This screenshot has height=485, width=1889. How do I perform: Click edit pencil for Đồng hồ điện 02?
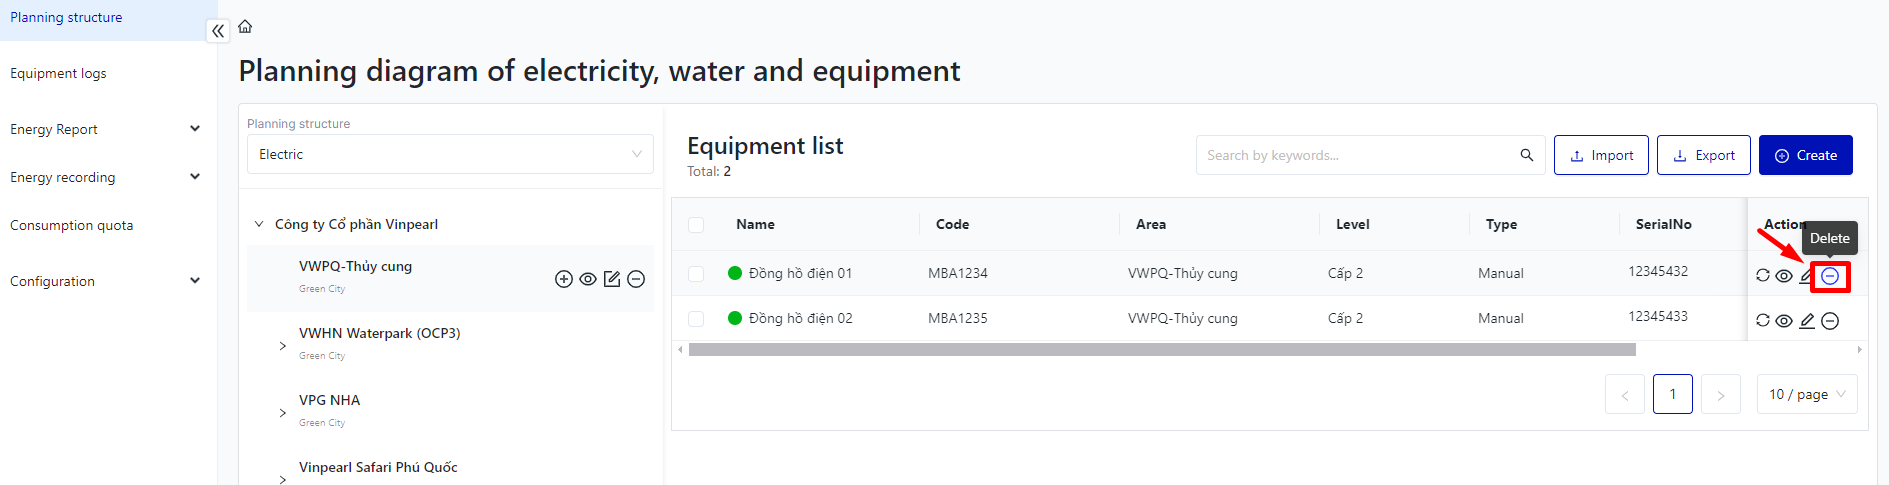1807,321
